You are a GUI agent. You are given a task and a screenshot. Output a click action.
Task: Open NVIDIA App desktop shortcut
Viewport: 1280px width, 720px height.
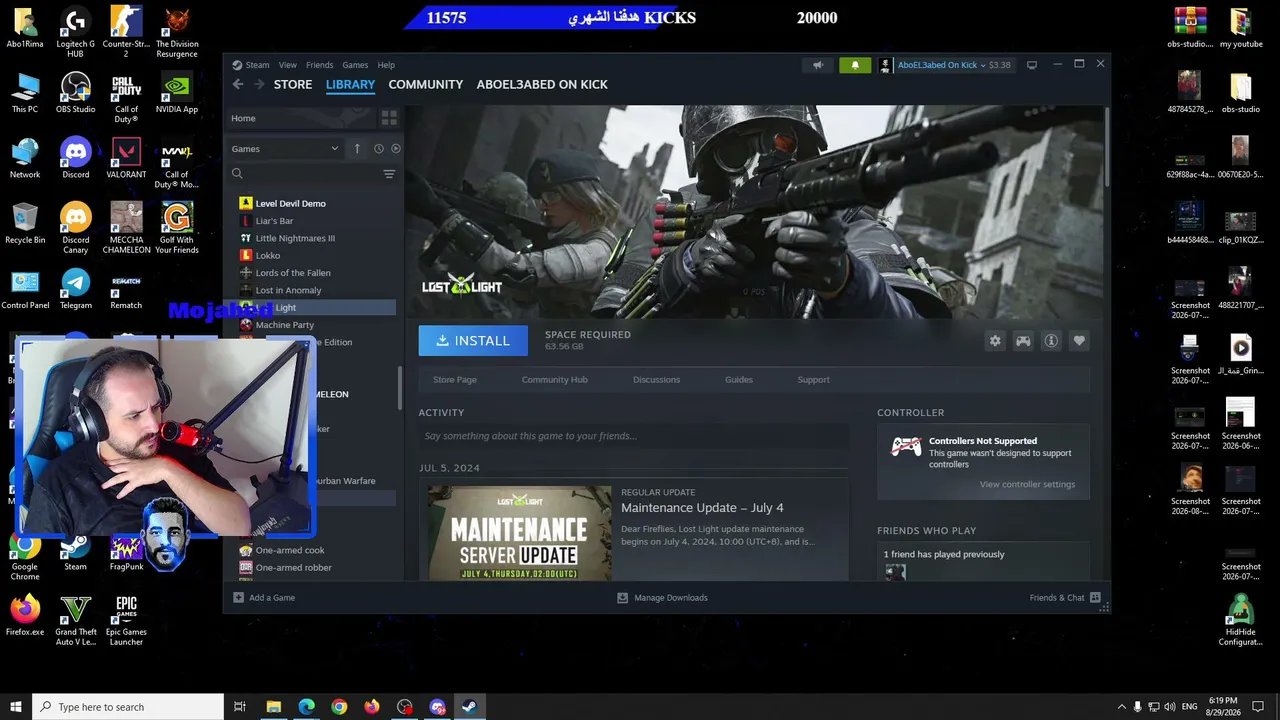pyautogui.click(x=177, y=93)
